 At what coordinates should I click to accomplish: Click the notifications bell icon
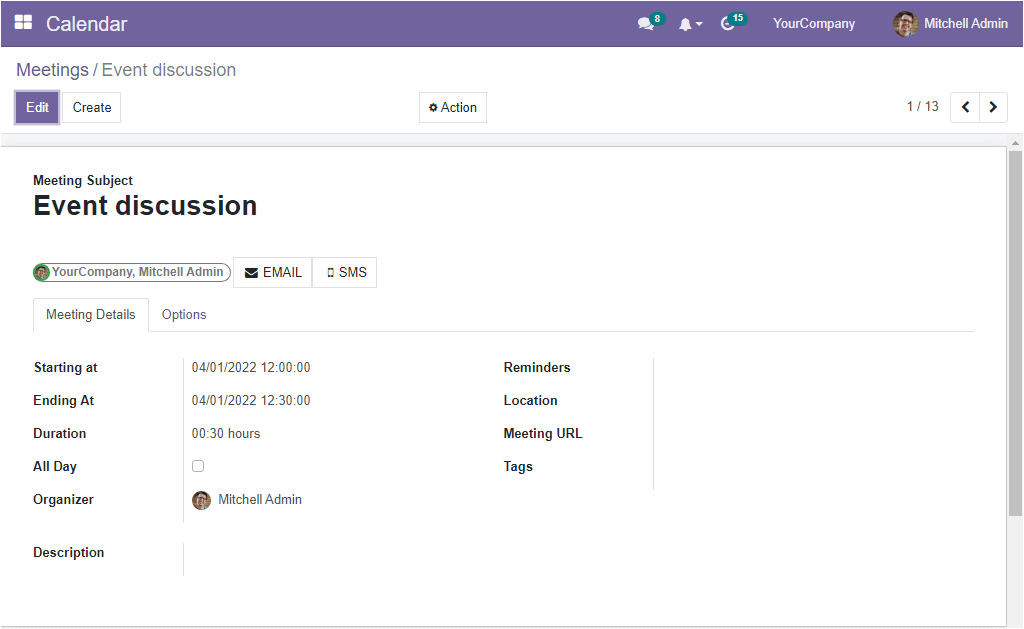(x=686, y=24)
